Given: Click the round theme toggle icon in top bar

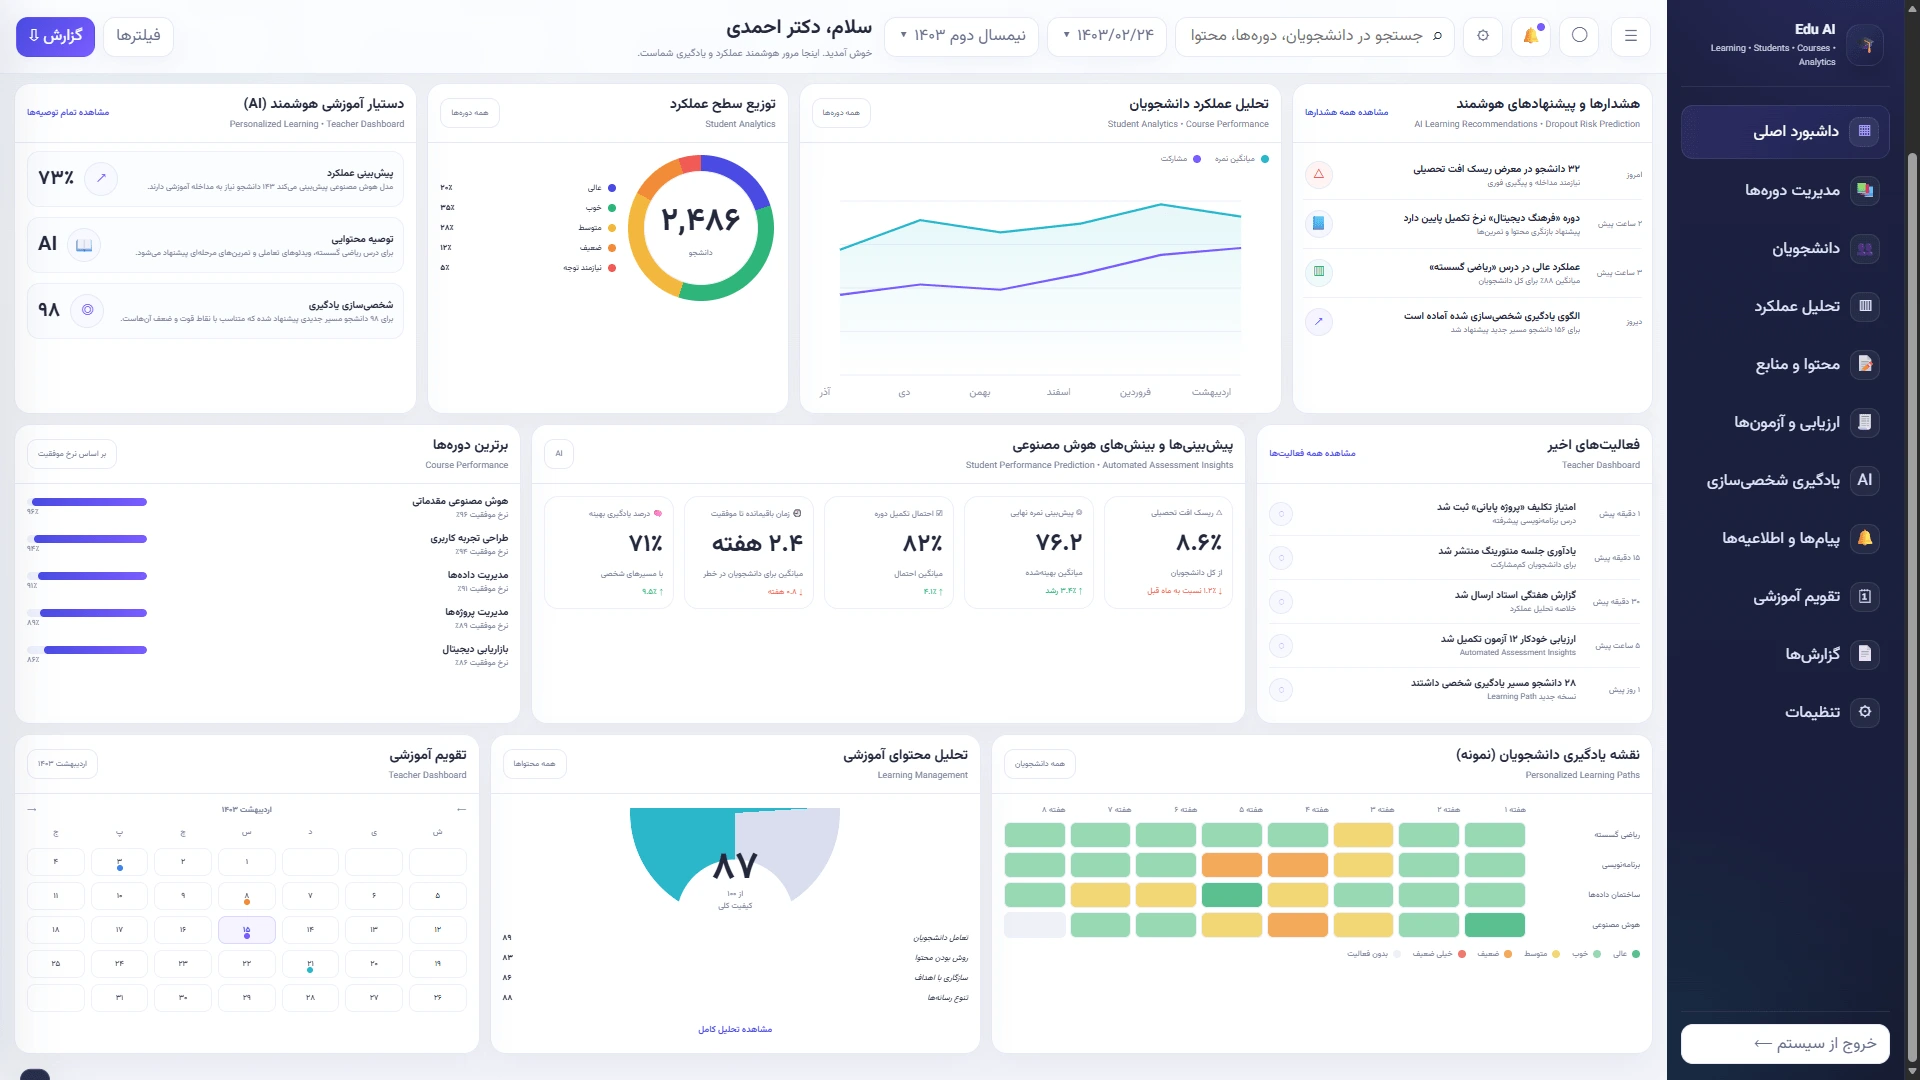Looking at the screenshot, I should (x=1580, y=36).
